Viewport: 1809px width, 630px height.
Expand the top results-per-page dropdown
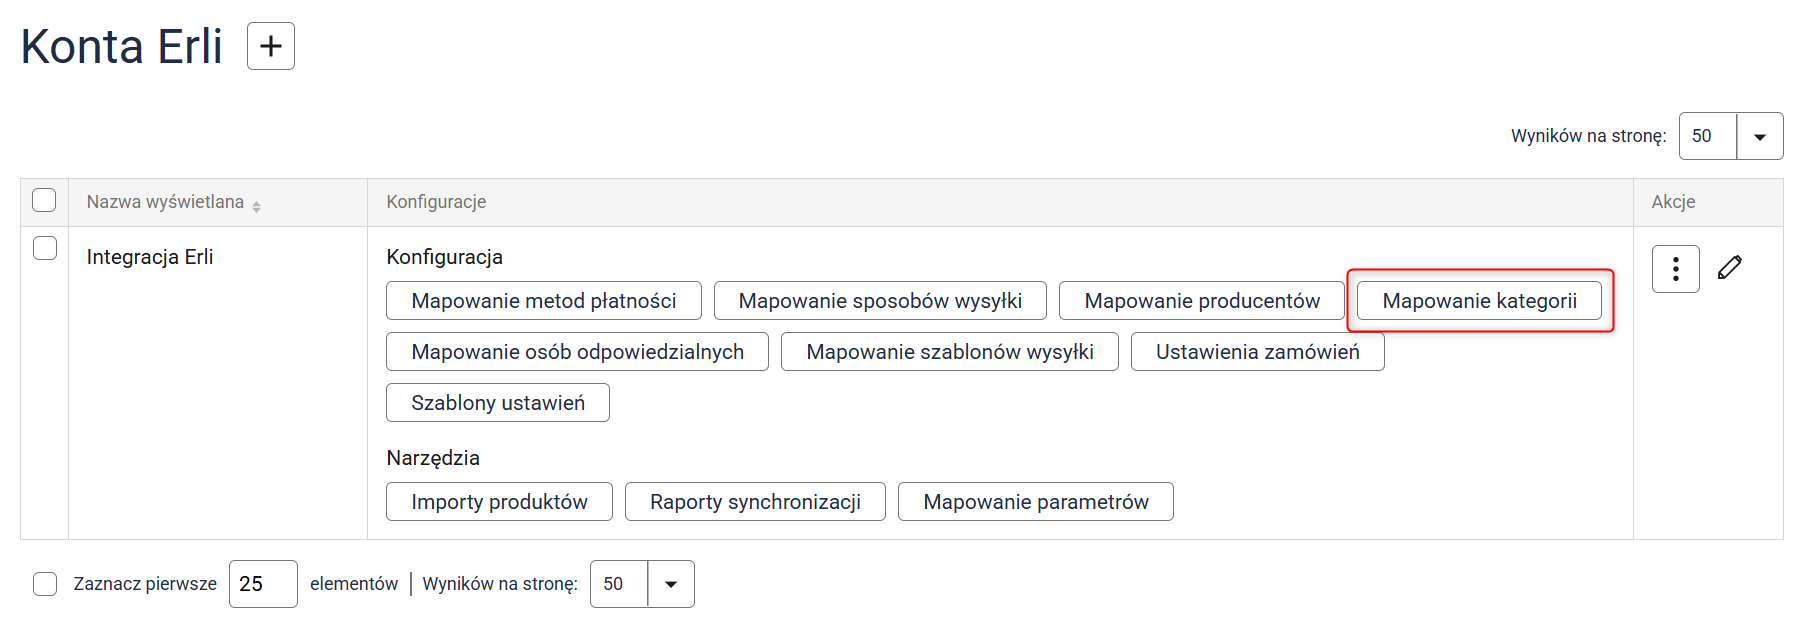pos(1760,137)
